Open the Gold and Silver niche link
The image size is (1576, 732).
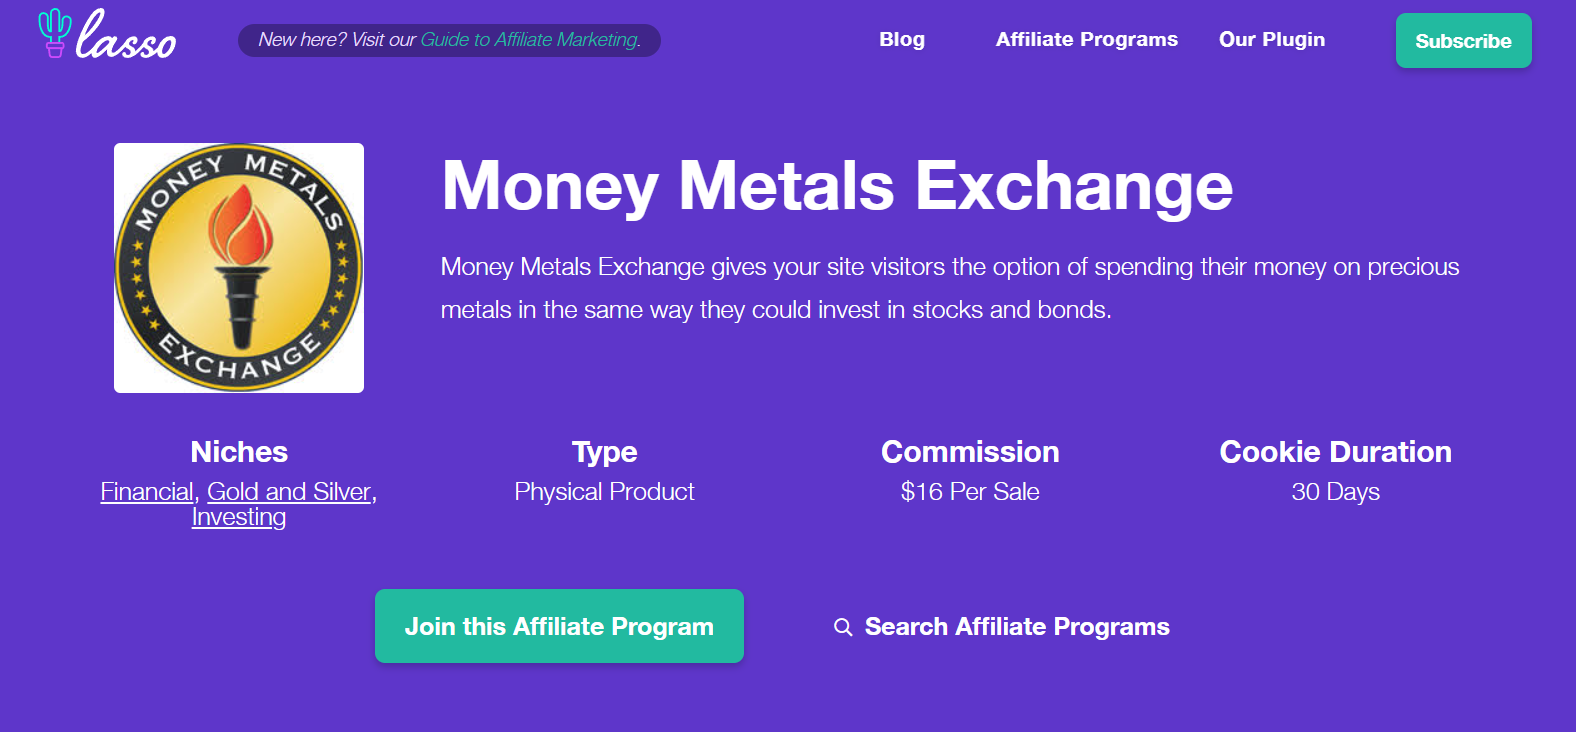pyautogui.click(x=290, y=492)
